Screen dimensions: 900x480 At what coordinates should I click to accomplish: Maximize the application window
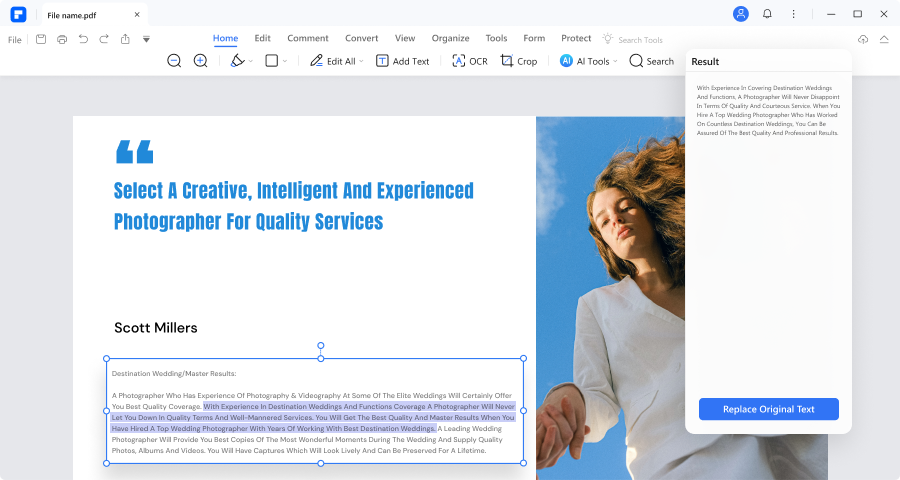pos(858,14)
